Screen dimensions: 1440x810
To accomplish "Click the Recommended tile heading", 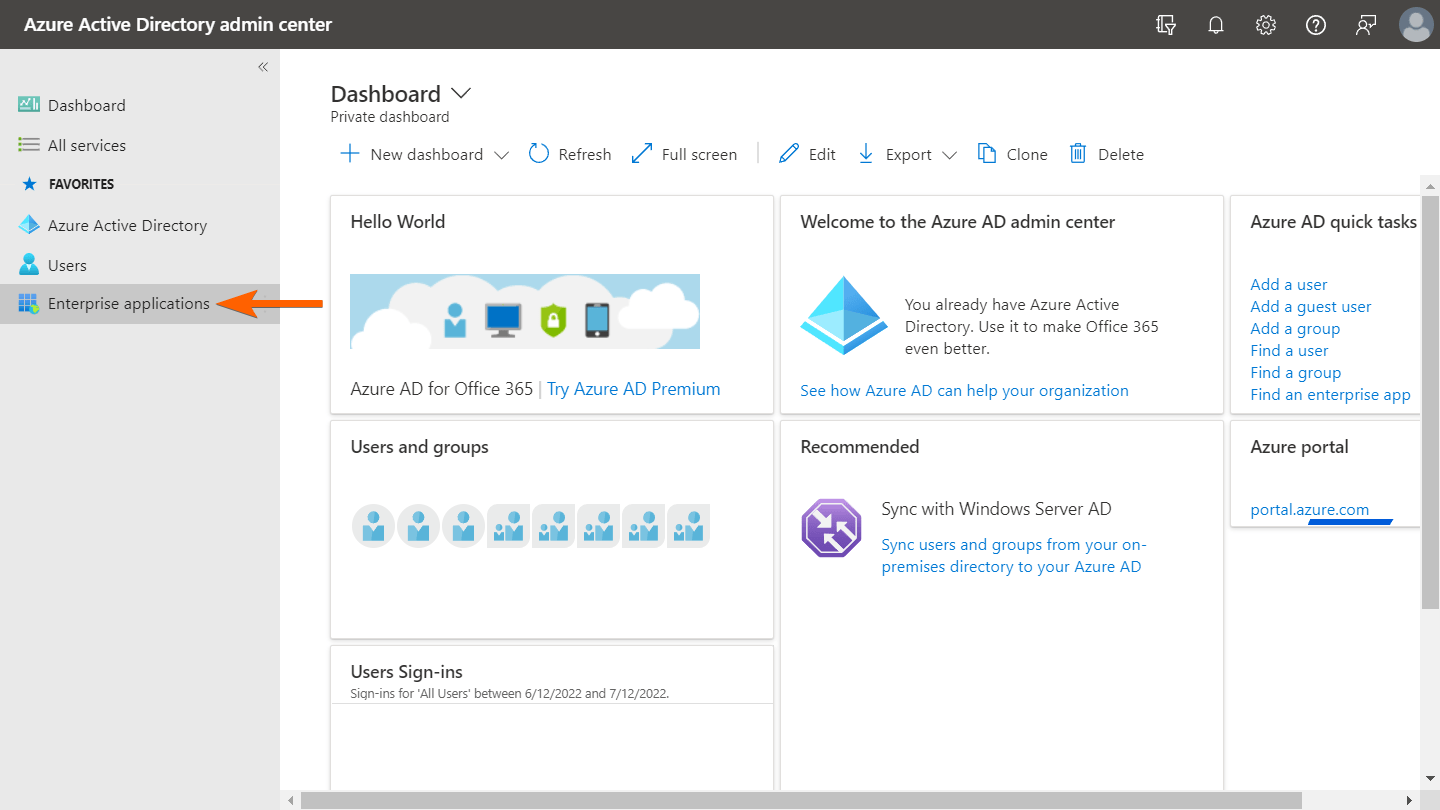I will point(860,447).
